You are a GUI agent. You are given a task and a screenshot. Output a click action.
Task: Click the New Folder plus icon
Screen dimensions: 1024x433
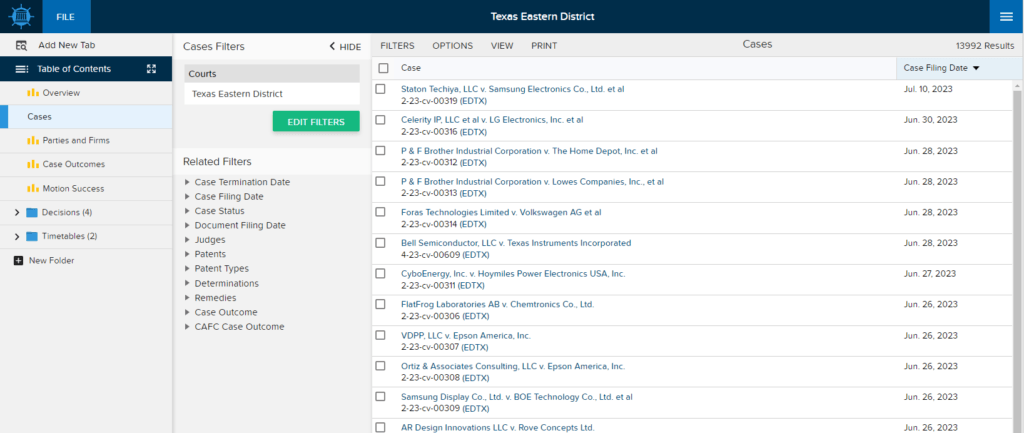coord(18,261)
